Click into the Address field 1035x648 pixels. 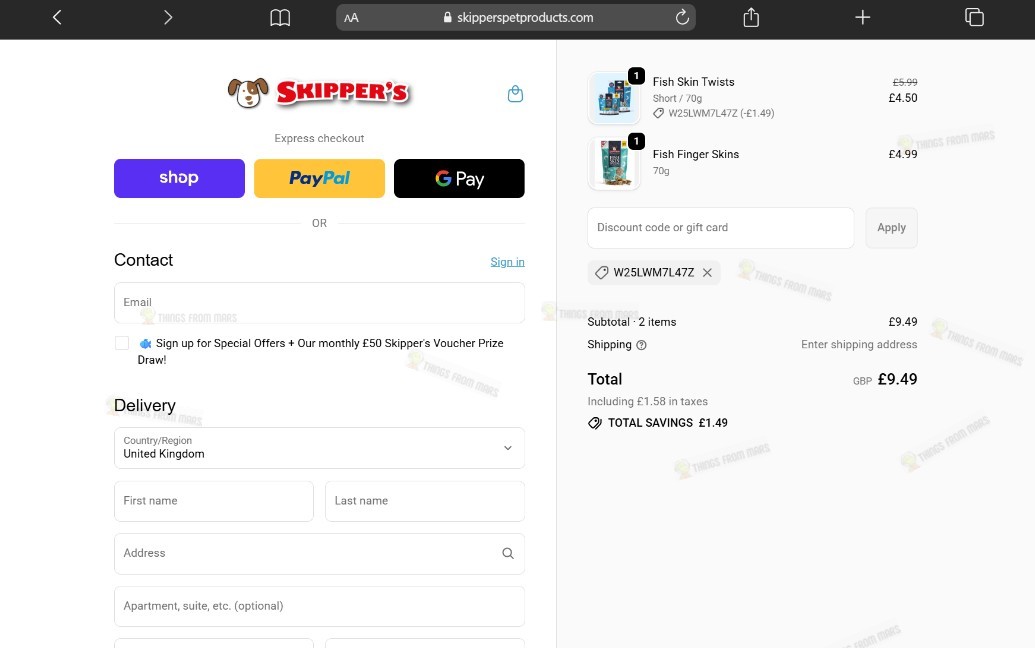[x=319, y=554]
